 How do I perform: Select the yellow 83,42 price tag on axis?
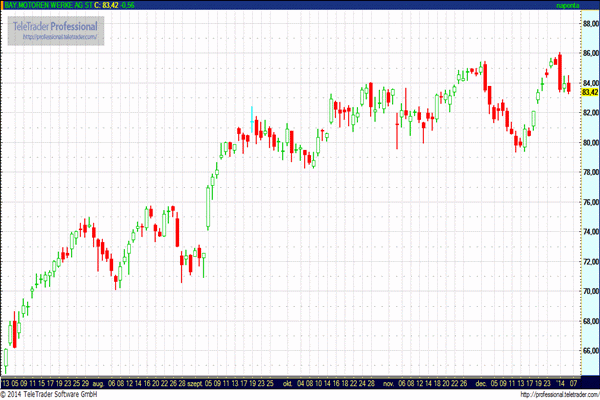click(x=590, y=92)
